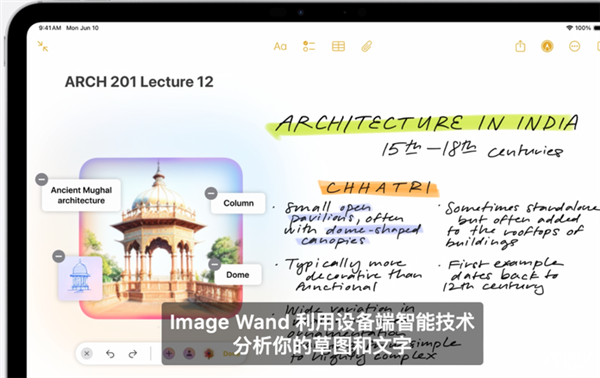This screenshot has width=600, height=378.
Task: Add a concept with the plus button
Action: point(169,354)
